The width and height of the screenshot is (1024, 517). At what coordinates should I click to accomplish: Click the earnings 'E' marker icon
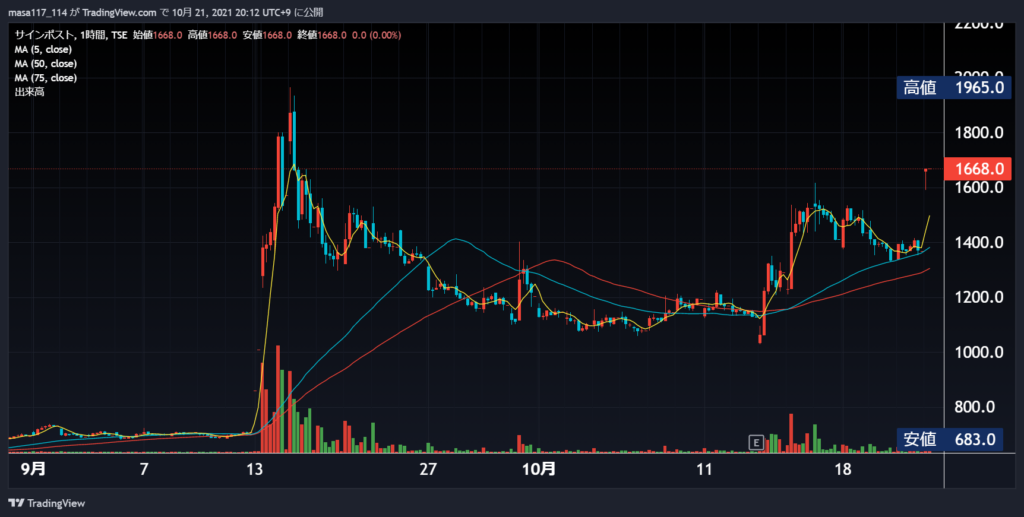coord(756,443)
